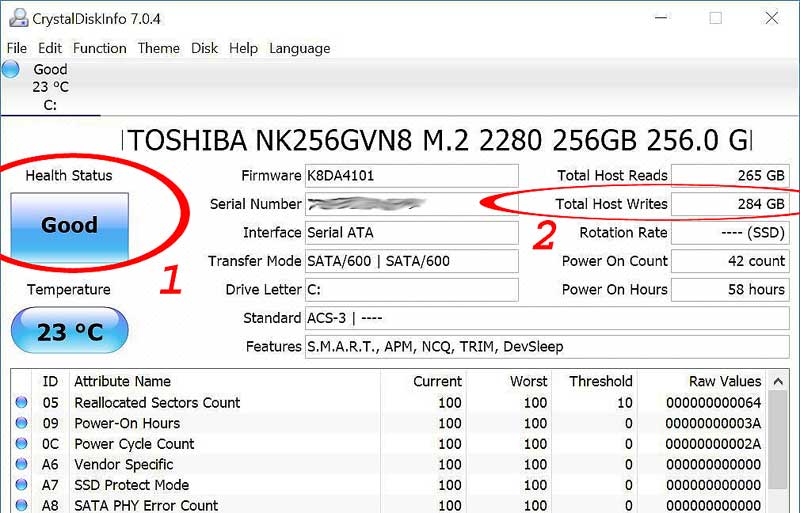The width and height of the screenshot is (800, 513).
Task: Open the Disk menu
Action: pos(204,48)
